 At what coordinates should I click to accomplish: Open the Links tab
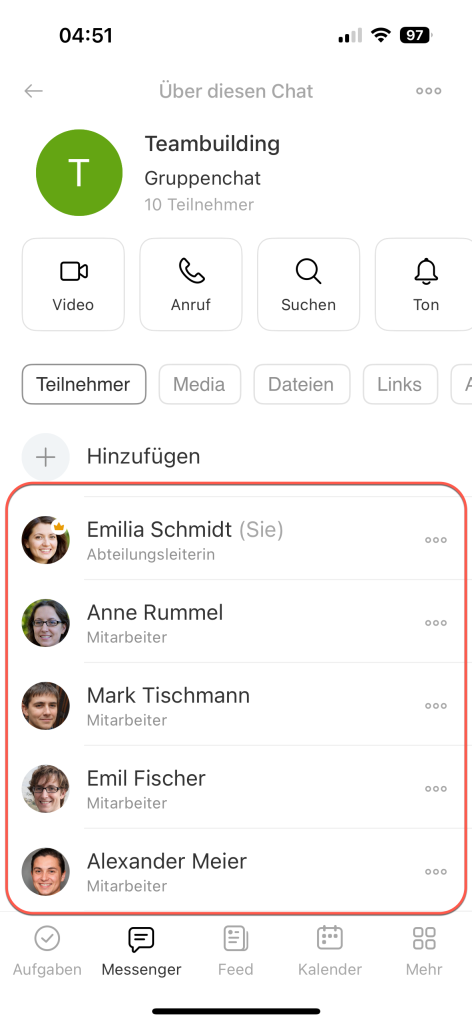tap(400, 384)
